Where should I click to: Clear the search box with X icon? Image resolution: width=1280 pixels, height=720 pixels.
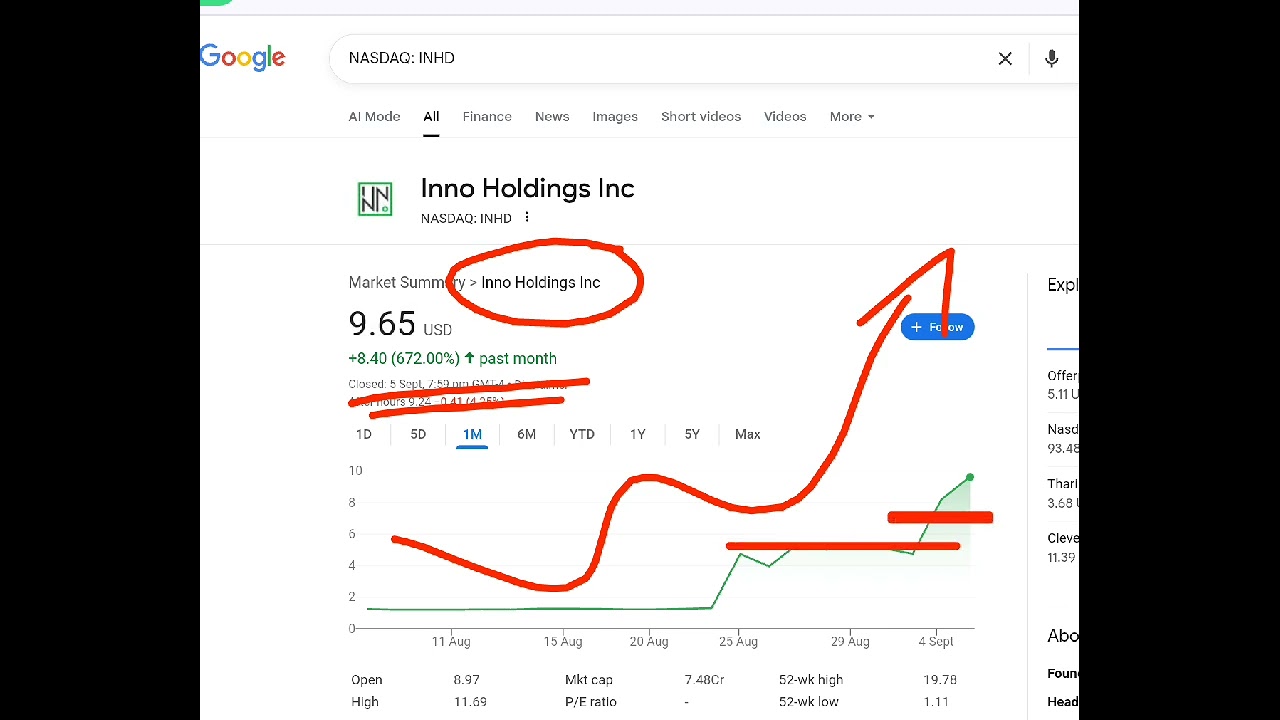pos(1005,58)
